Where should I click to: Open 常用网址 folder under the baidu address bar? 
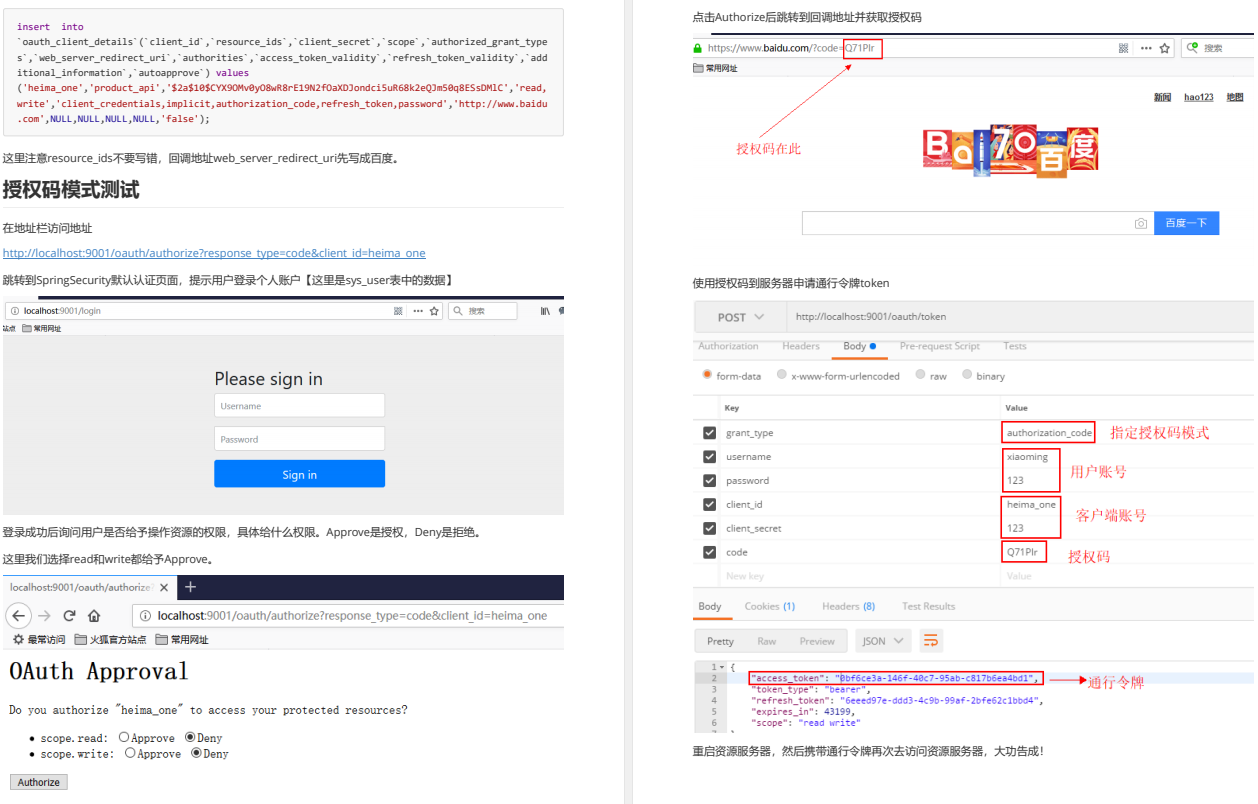pos(715,68)
